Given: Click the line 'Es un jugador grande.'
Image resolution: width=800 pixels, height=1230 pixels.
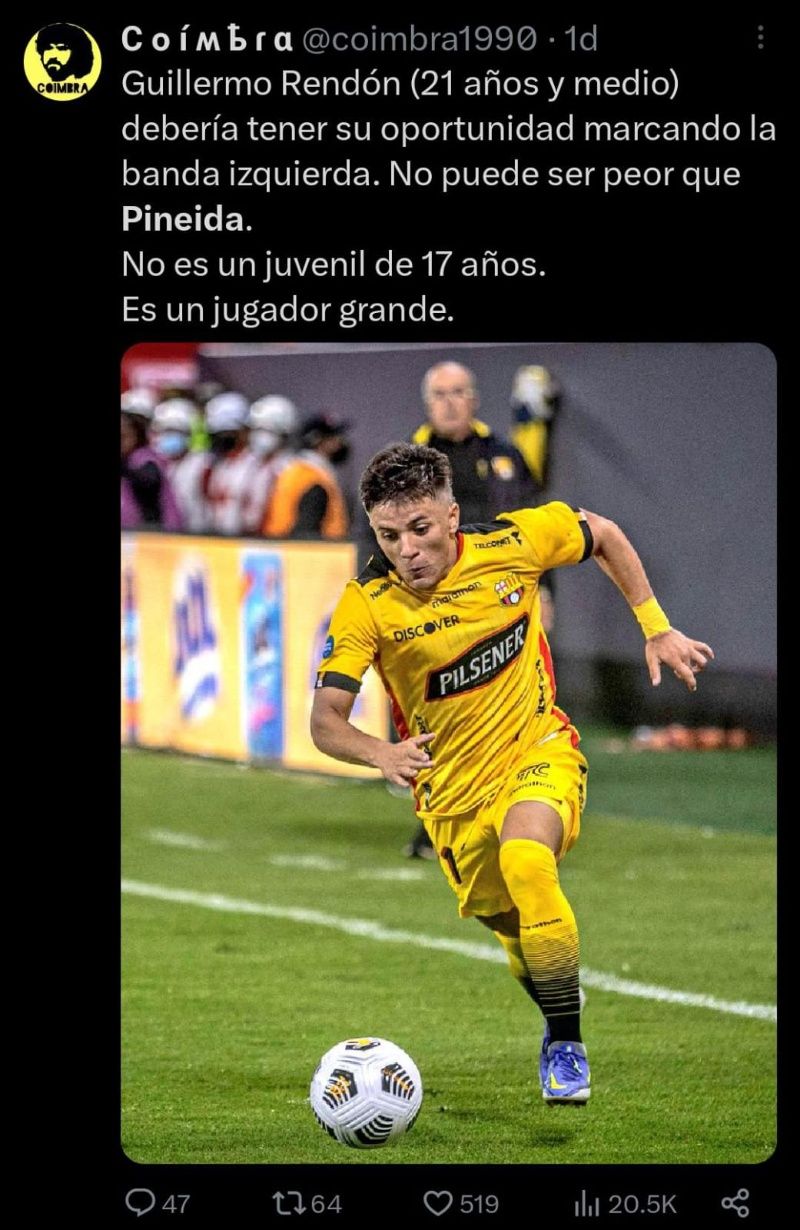Looking at the screenshot, I should tap(288, 310).
